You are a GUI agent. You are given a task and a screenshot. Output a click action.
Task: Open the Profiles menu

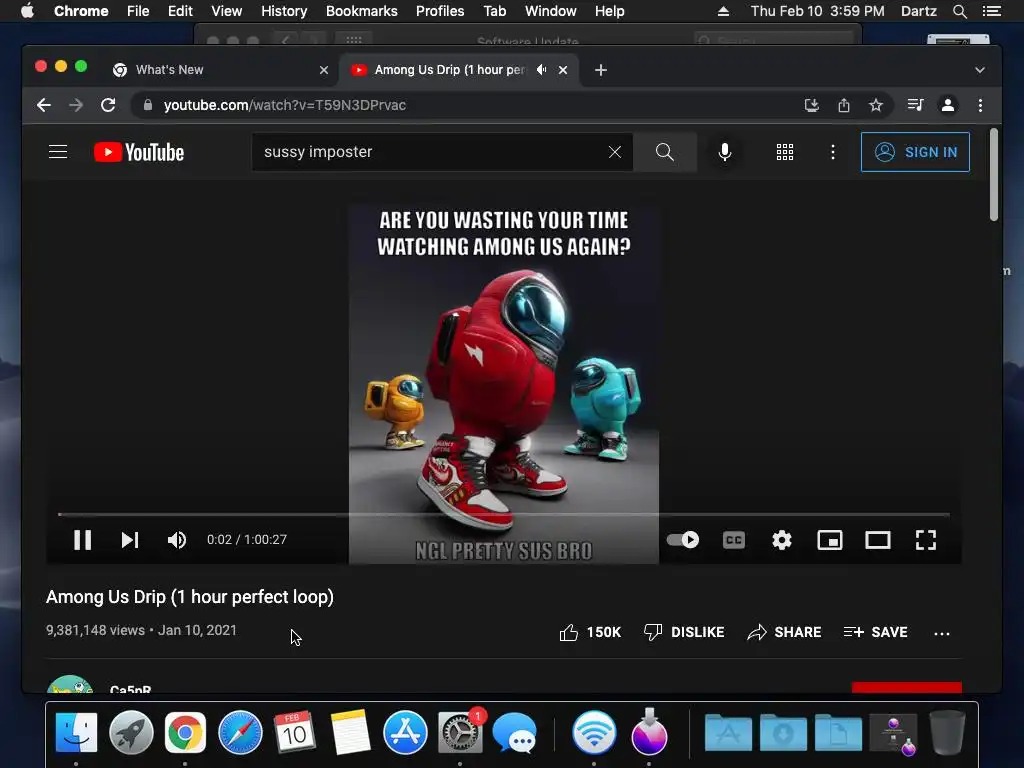click(440, 11)
